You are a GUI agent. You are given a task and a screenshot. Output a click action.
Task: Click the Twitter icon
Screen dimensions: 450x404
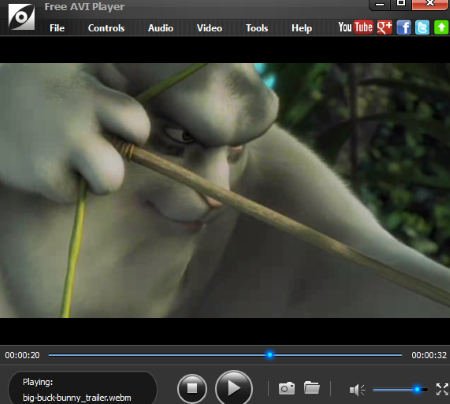(x=422, y=27)
